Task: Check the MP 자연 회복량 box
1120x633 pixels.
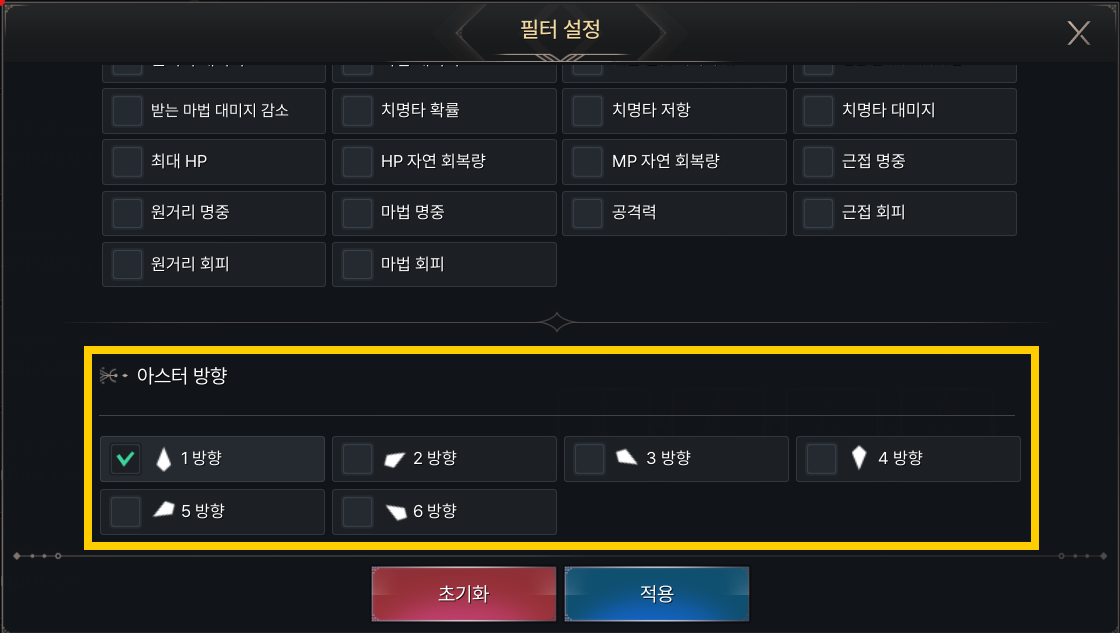Action: coord(587,161)
